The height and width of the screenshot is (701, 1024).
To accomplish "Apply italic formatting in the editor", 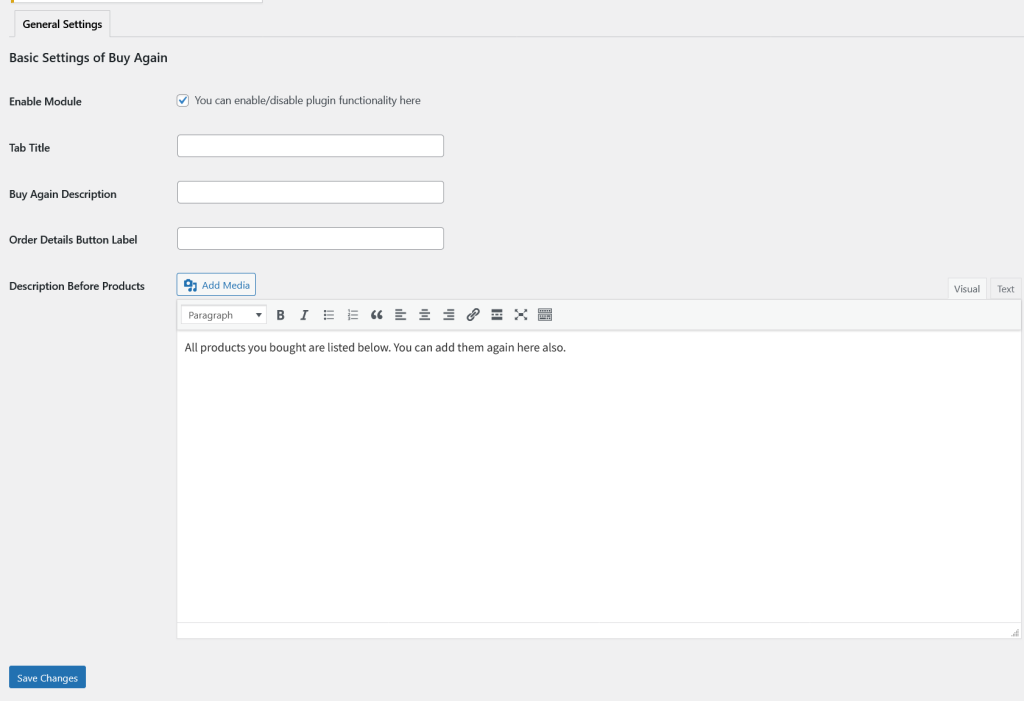I will click(x=304, y=315).
